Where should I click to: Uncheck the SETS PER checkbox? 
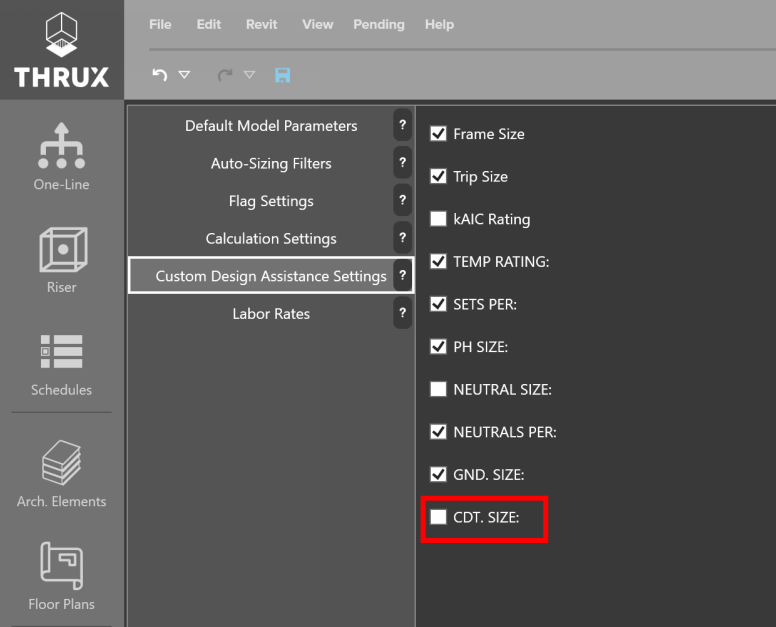coord(438,304)
